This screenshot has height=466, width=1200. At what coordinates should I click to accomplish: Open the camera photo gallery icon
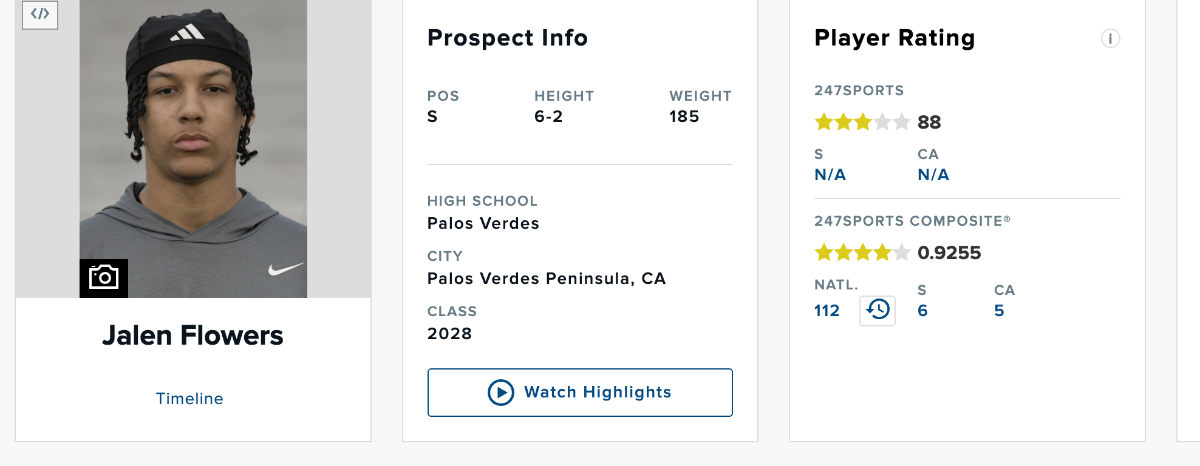[104, 277]
